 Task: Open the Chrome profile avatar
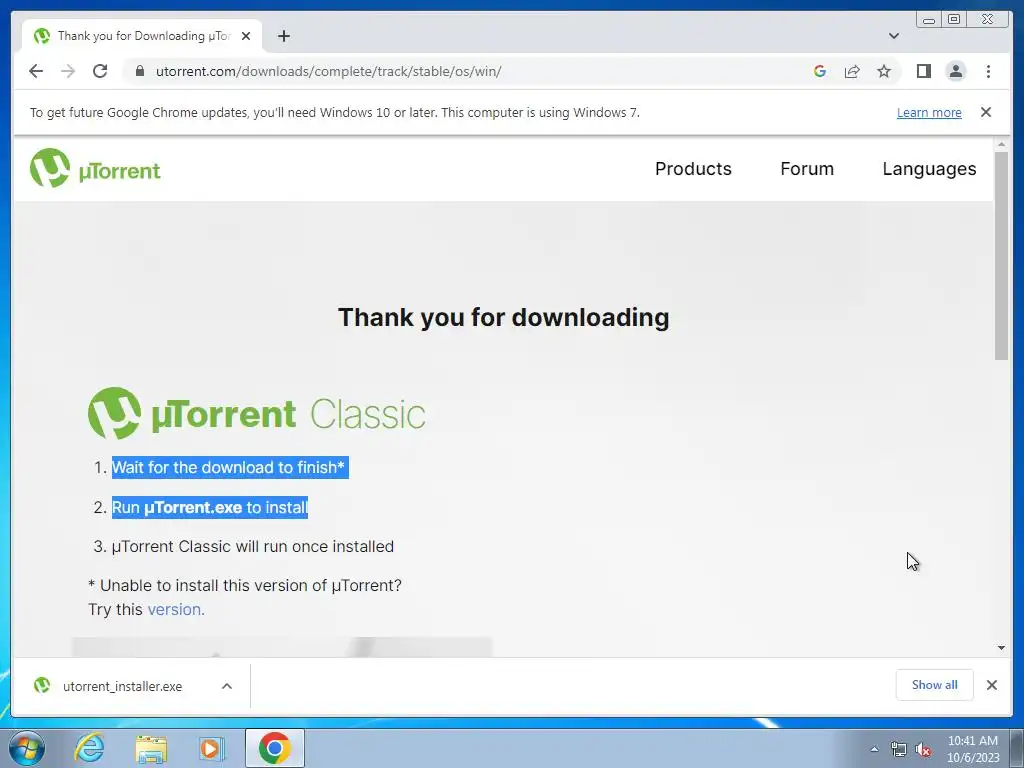tap(955, 71)
